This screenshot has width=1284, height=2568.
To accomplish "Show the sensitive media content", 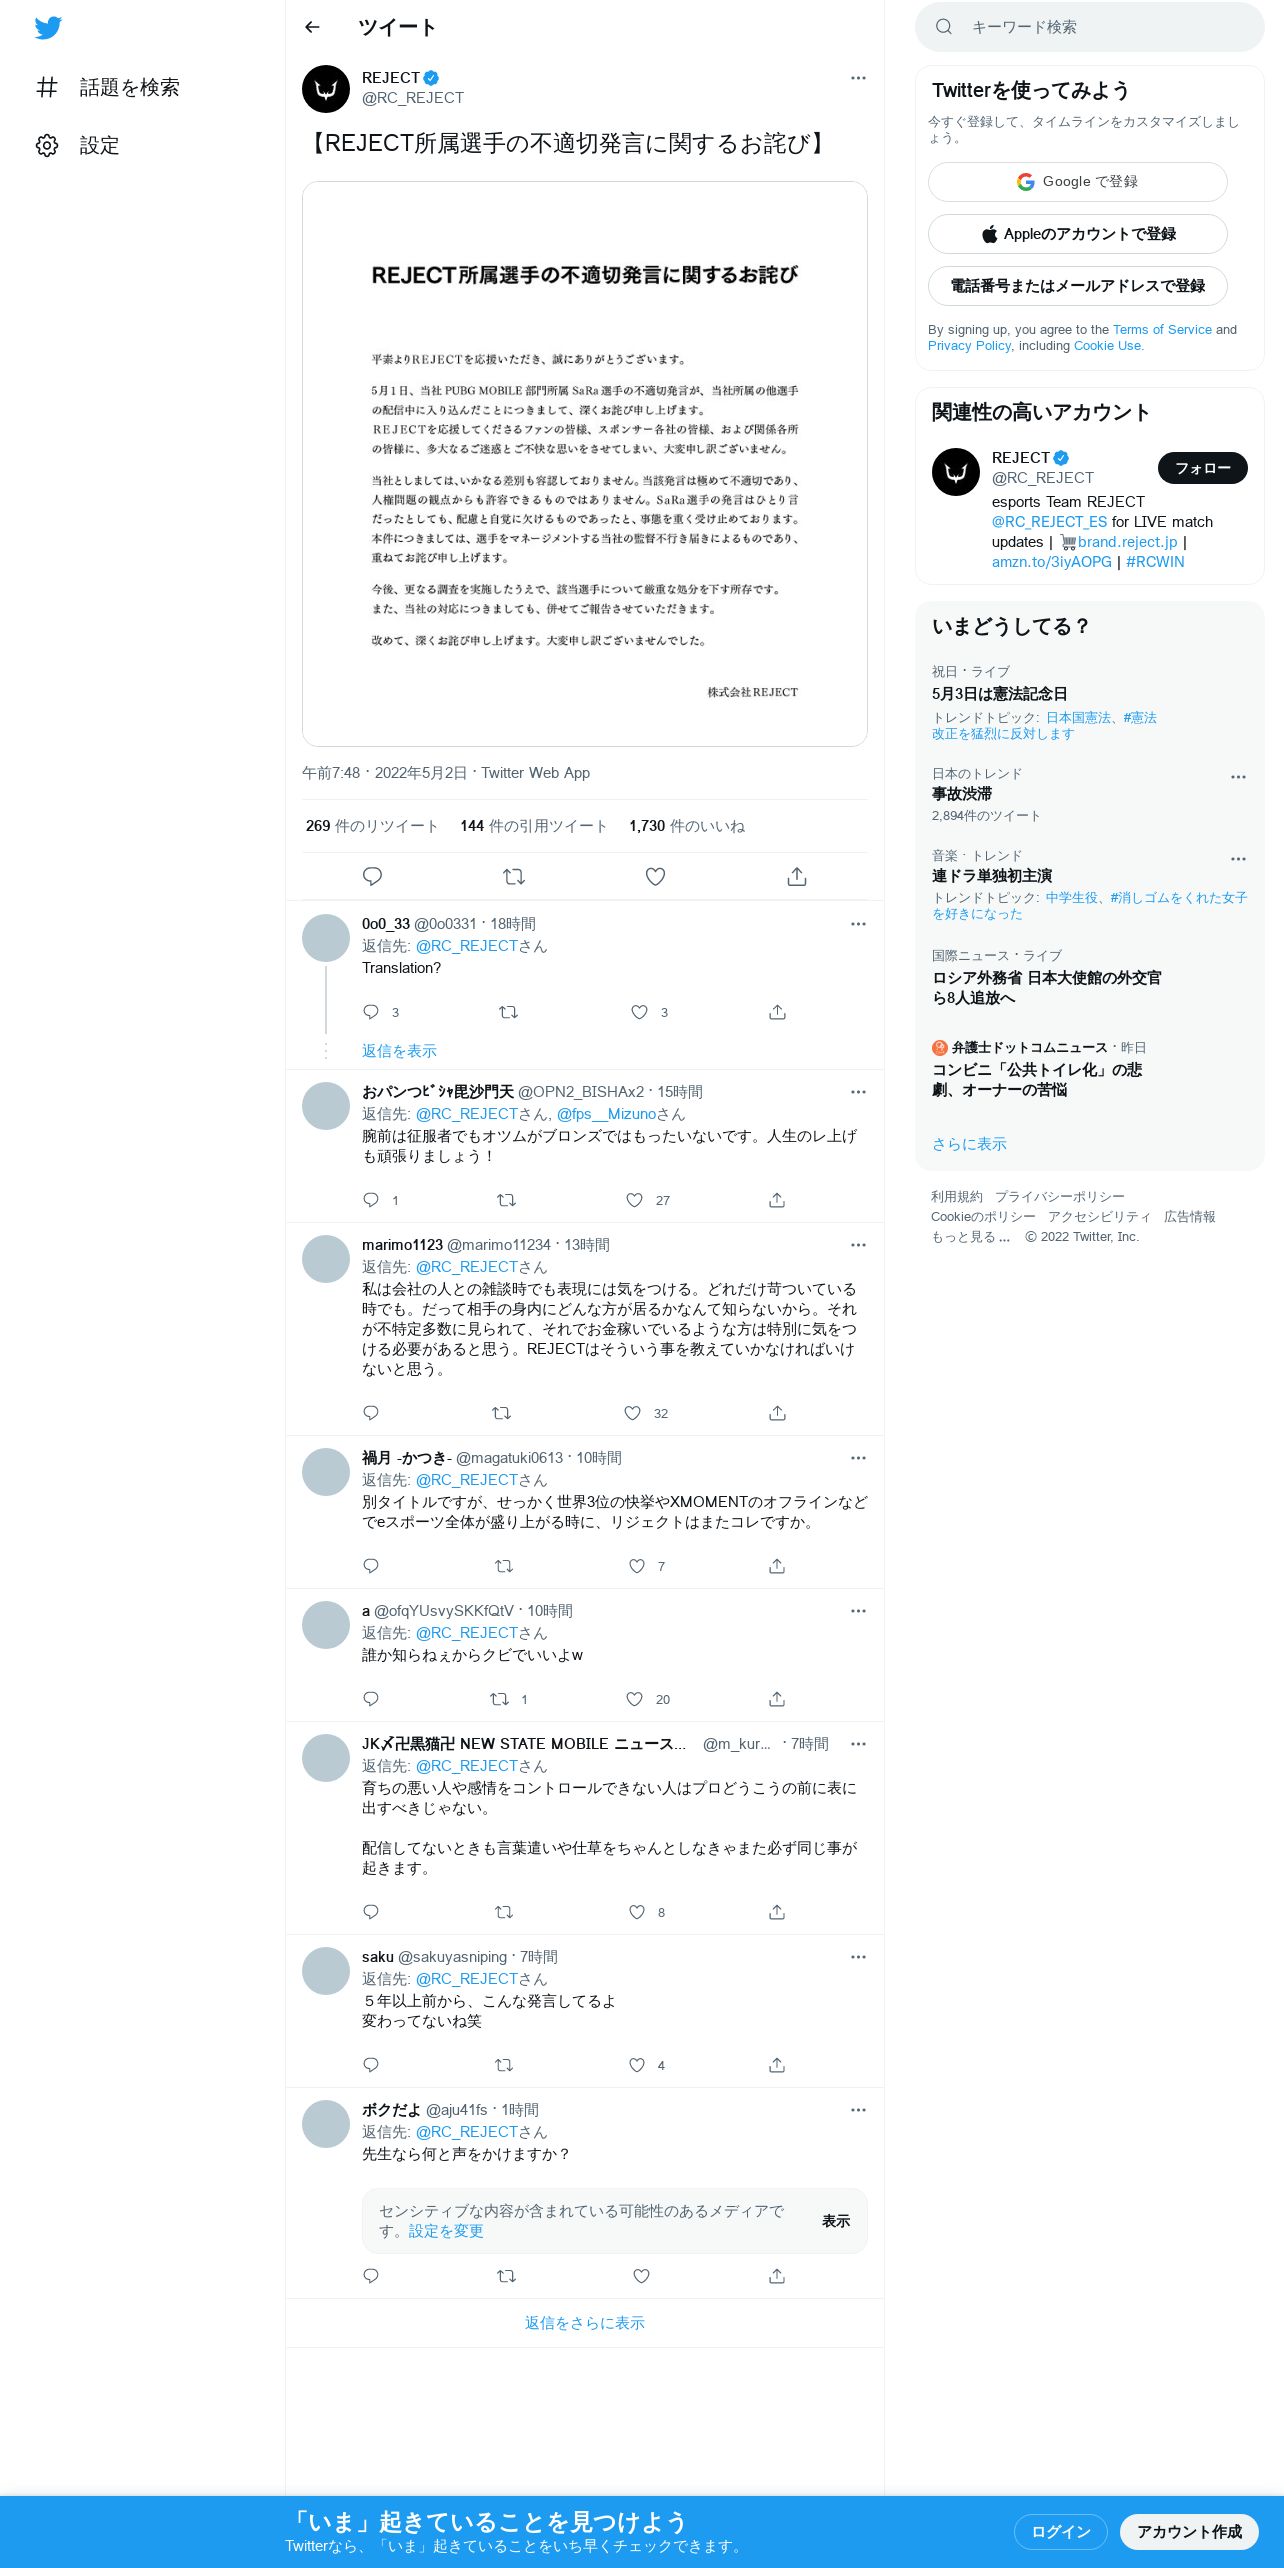I will coord(836,2221).
